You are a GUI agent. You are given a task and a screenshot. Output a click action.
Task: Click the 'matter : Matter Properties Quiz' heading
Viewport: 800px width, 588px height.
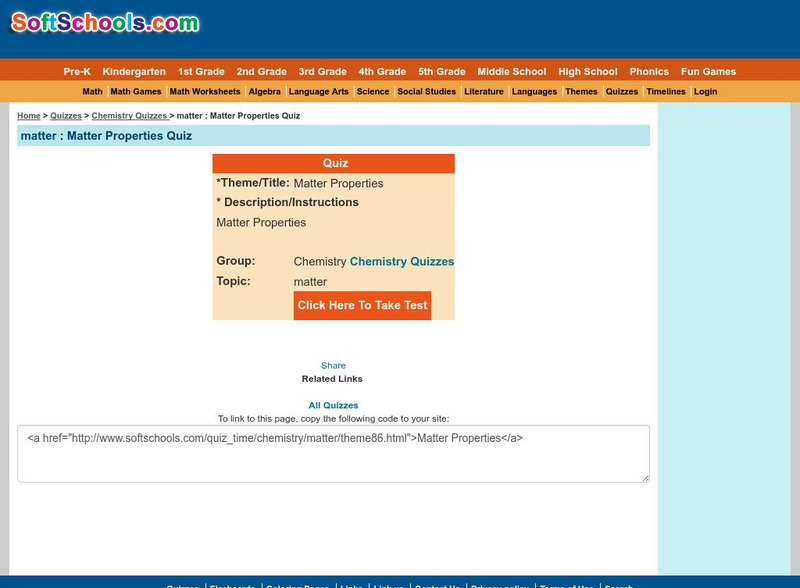point(106,136)
